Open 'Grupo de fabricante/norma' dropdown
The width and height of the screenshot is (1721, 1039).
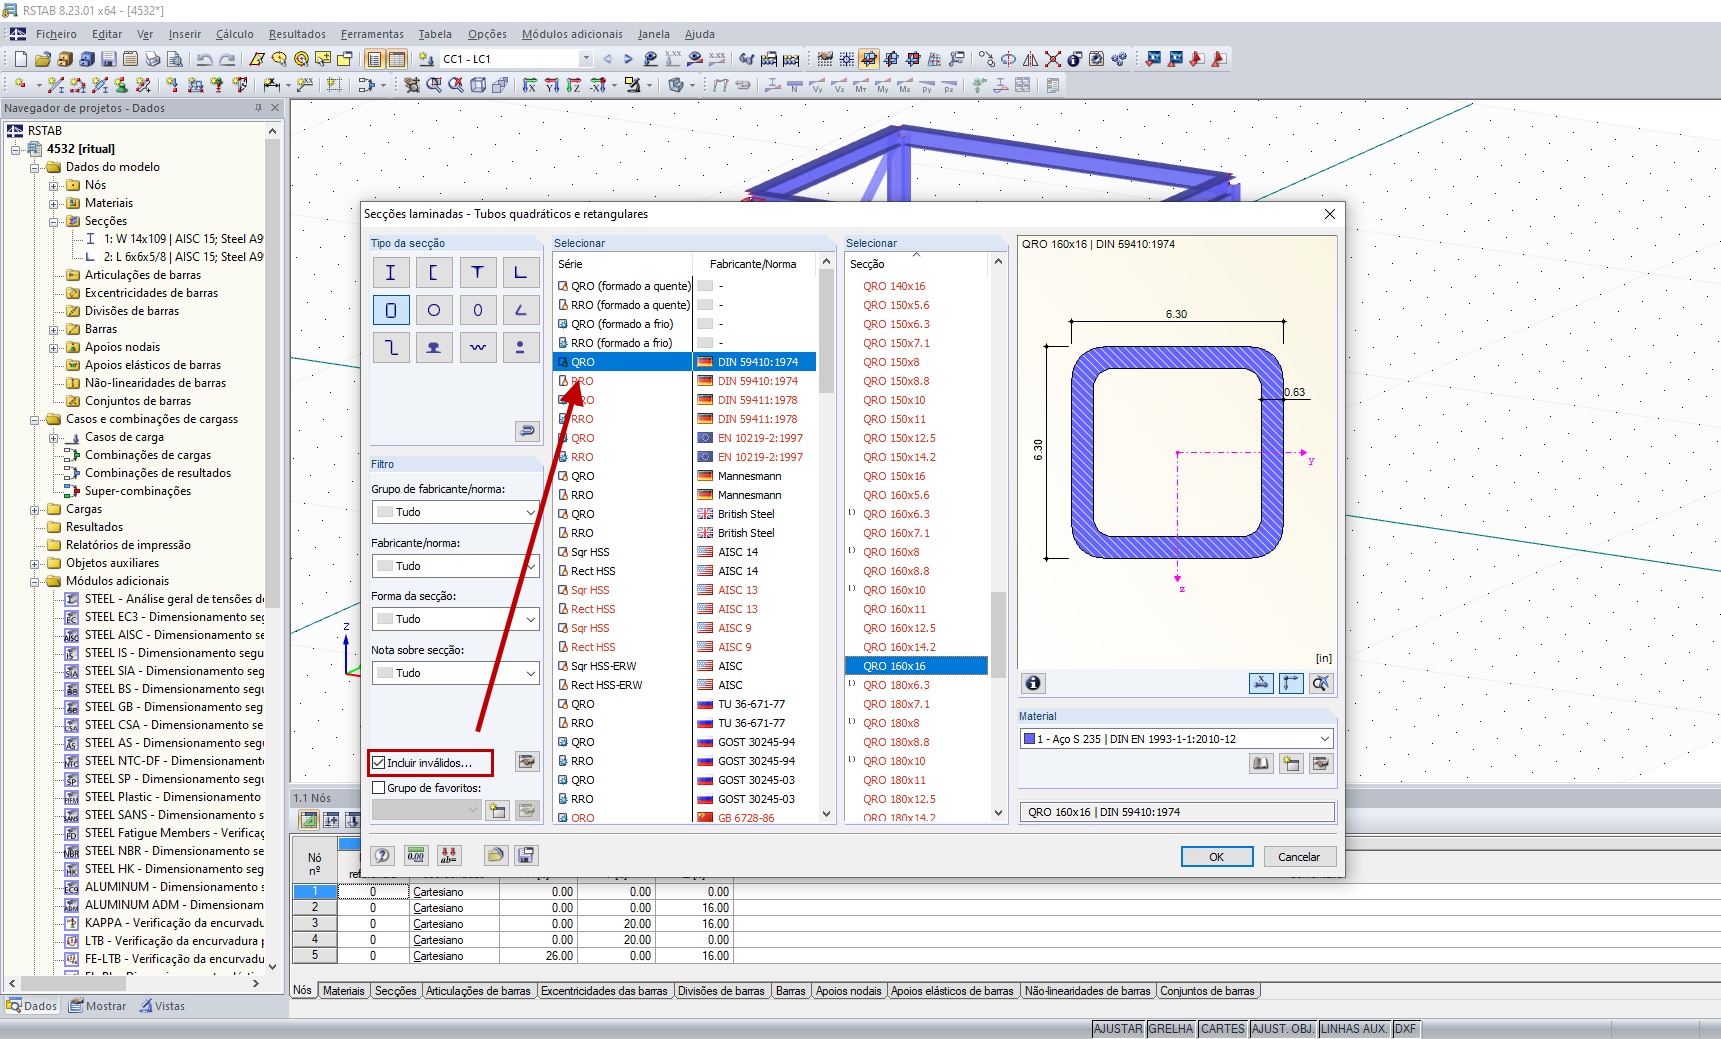tap(456, 512)
